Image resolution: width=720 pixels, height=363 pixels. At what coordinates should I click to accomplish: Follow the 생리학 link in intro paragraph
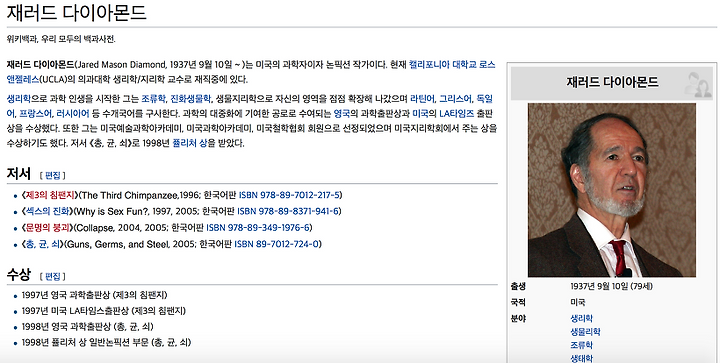[18, 99]
